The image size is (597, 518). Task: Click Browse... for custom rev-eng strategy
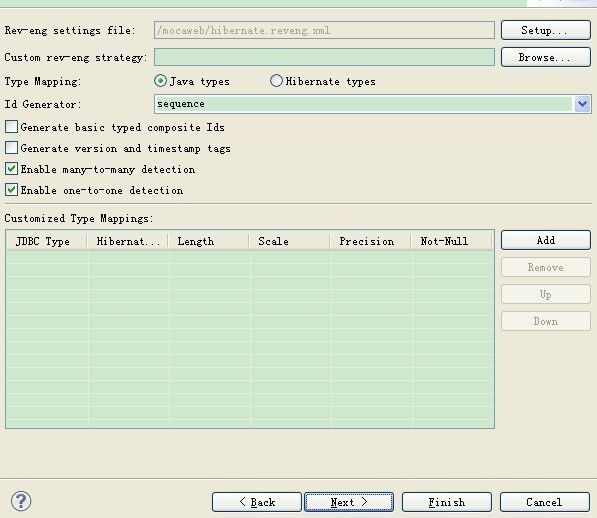pos(546,57)
